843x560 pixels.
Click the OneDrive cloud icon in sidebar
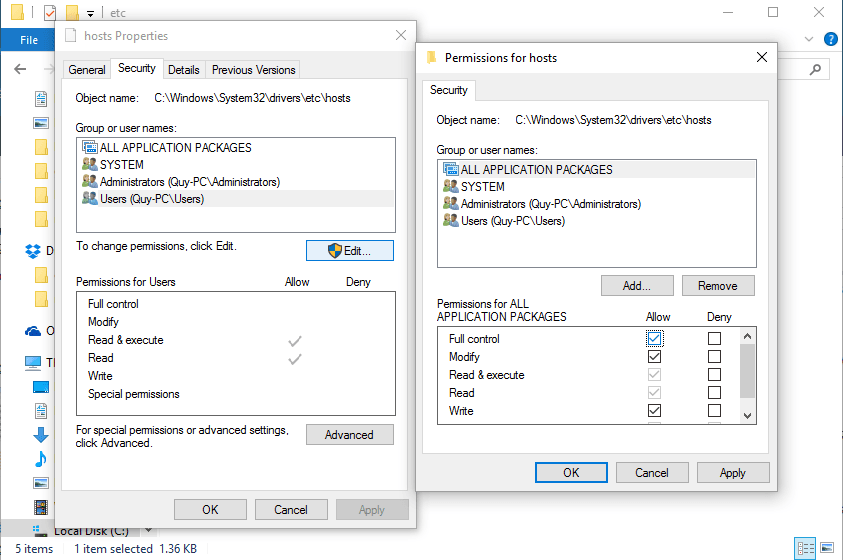pyautogui.click(x=32, y=331)
